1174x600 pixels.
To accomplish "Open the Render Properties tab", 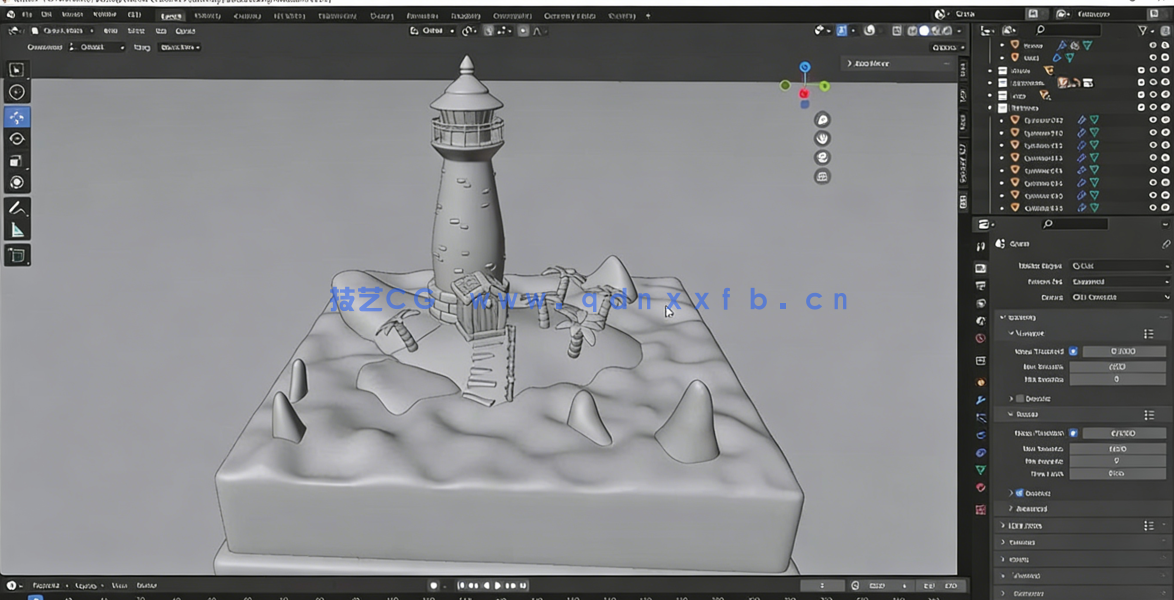I will [980, 267].
